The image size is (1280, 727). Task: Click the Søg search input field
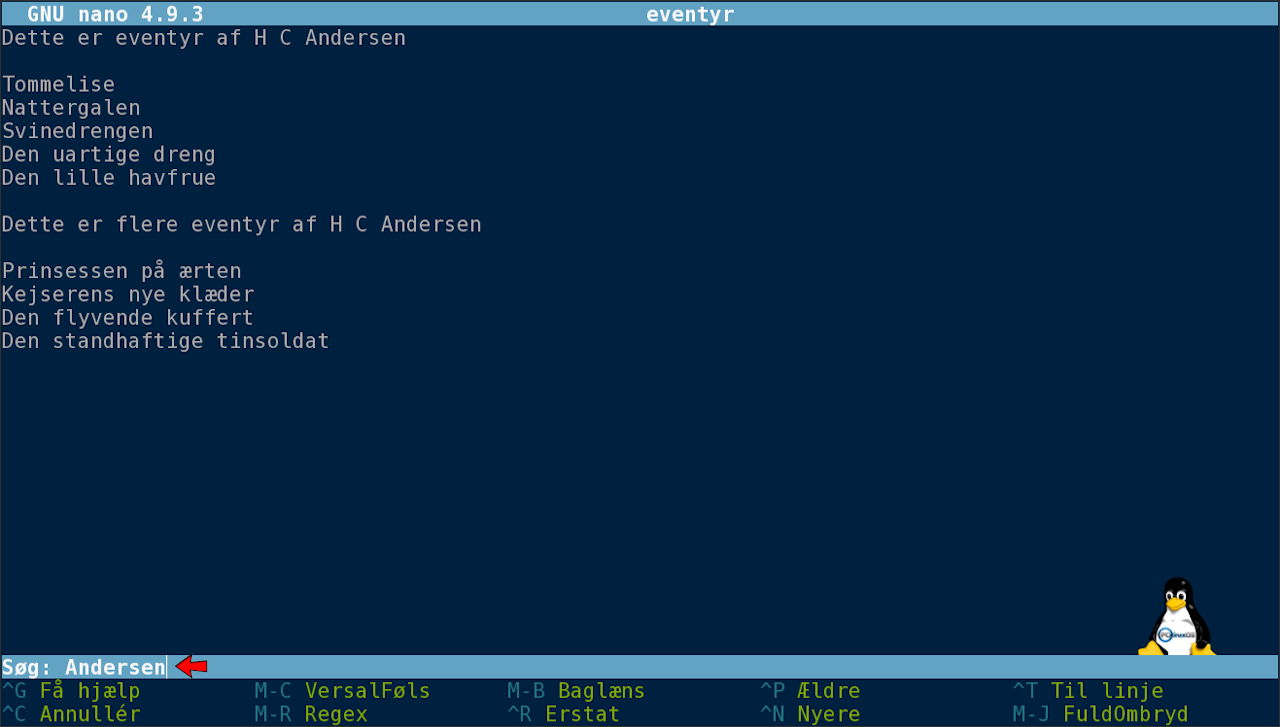coord(115,667)
